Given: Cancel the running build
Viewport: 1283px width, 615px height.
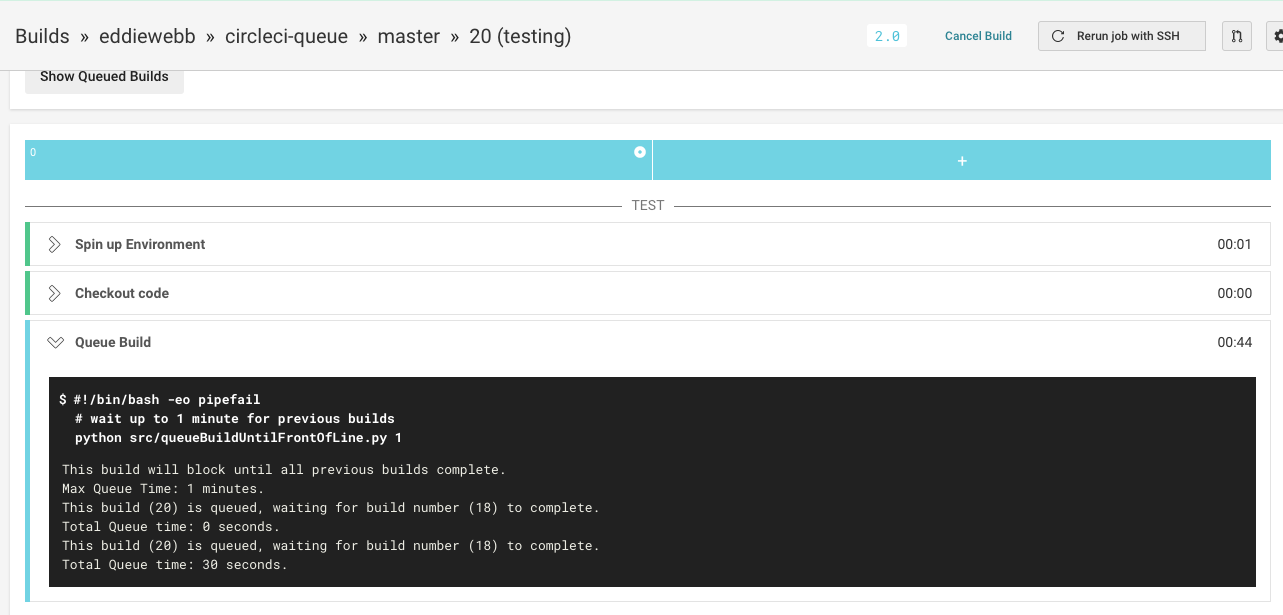Looking at the screenshot, I should (x=978, y=36).
